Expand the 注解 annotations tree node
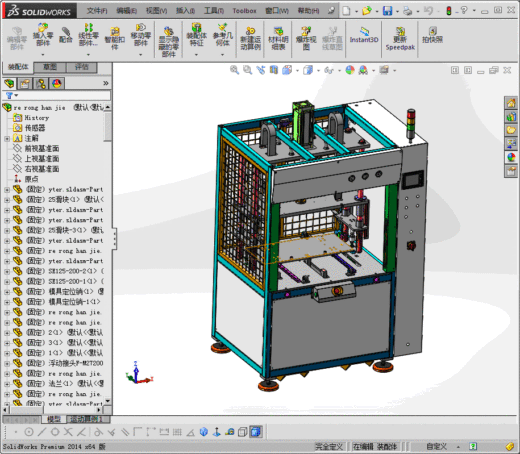This screenshot has width=520, height=454. pos(7,138)
